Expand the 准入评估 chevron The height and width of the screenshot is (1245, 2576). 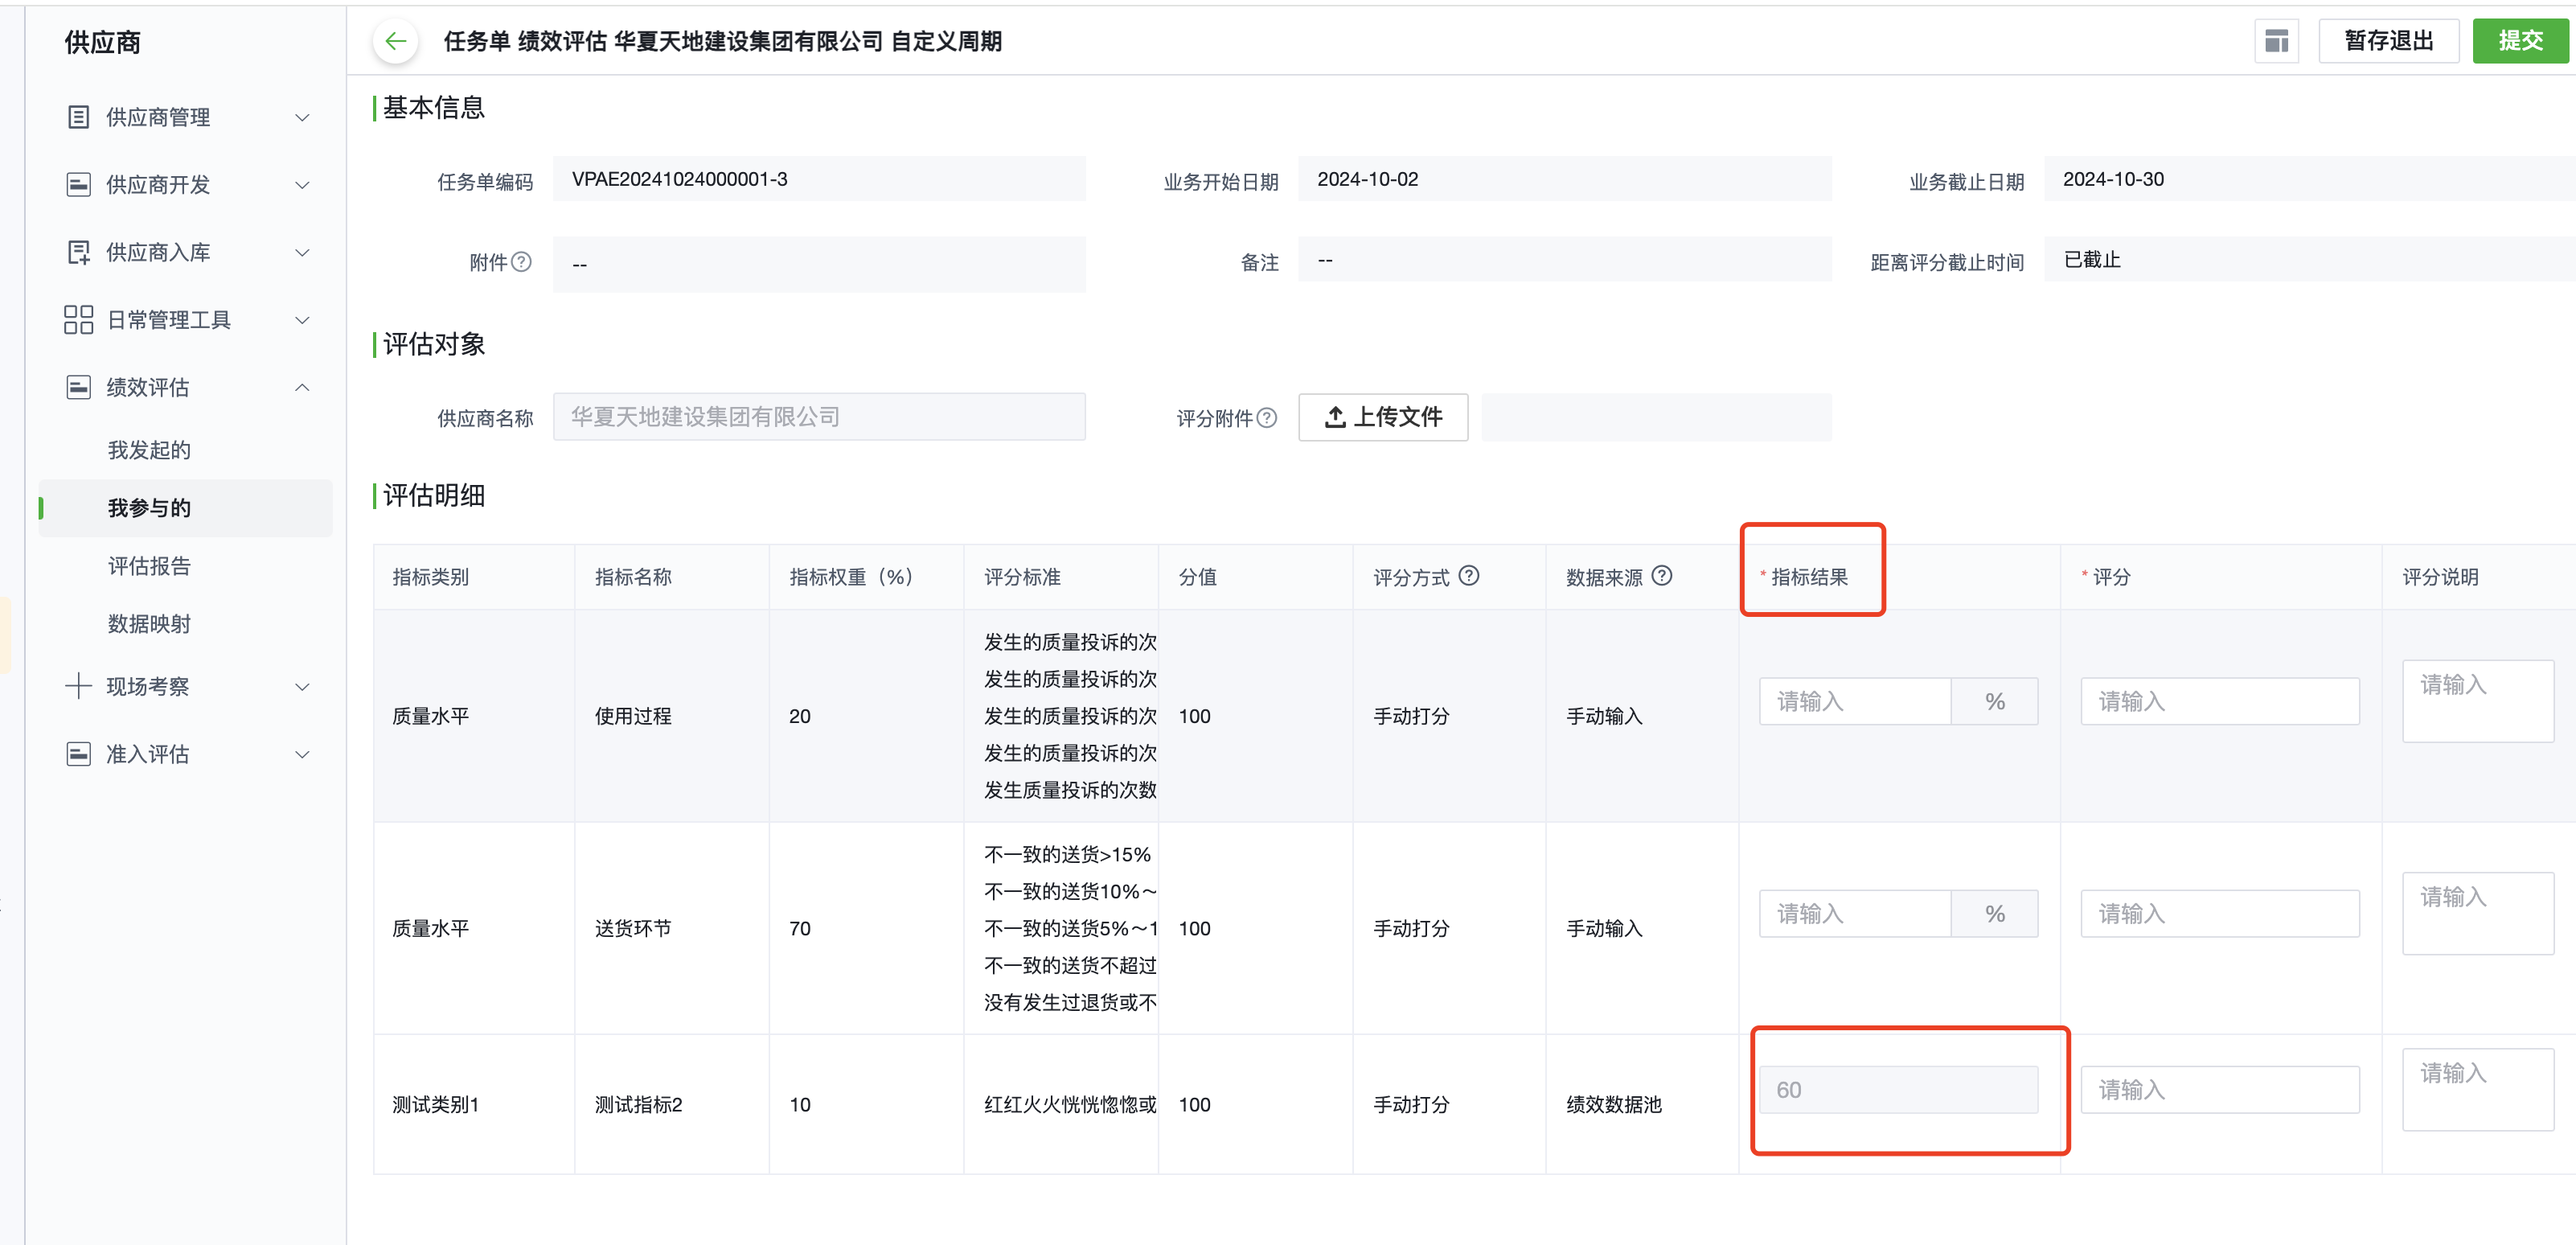click(302, 754)
